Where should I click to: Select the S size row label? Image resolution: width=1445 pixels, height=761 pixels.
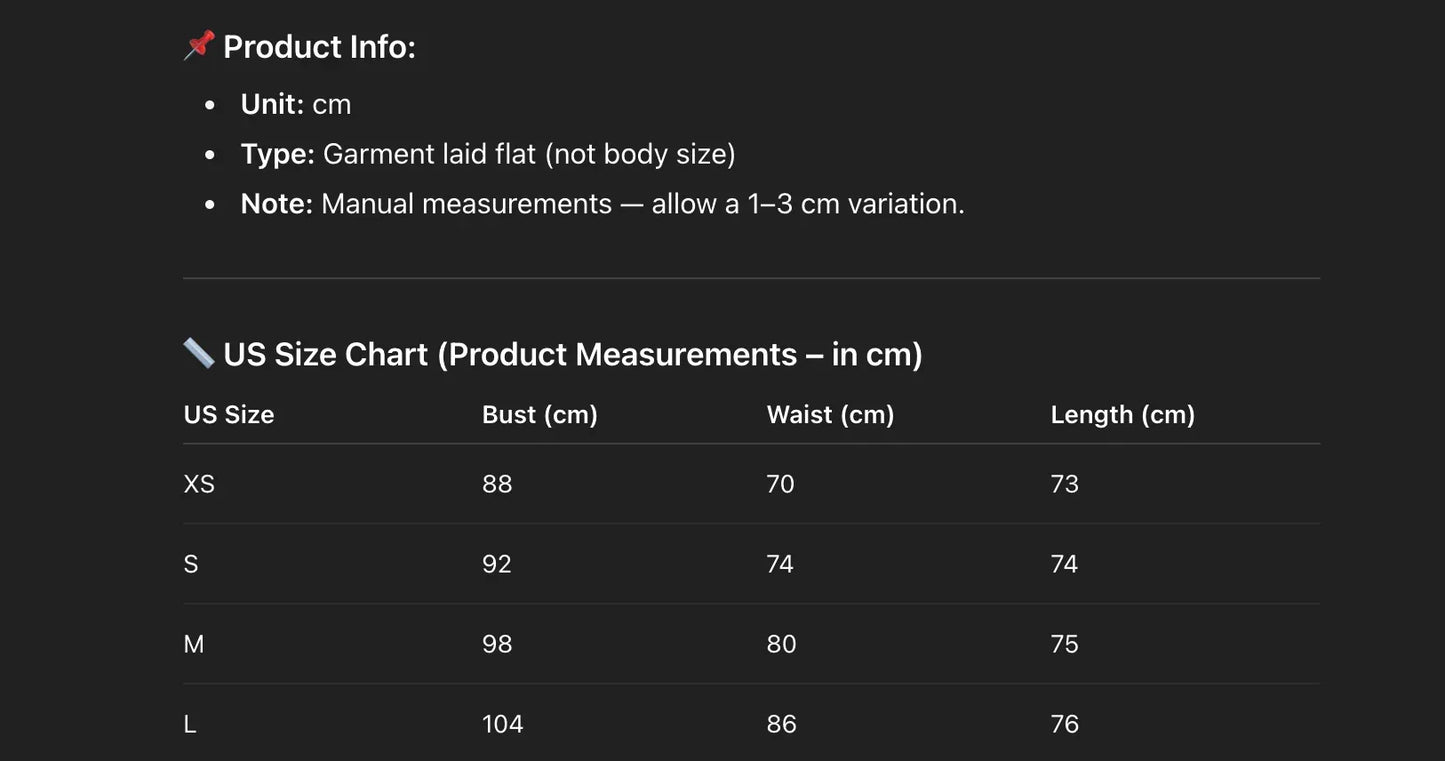(x=191, y=564)
